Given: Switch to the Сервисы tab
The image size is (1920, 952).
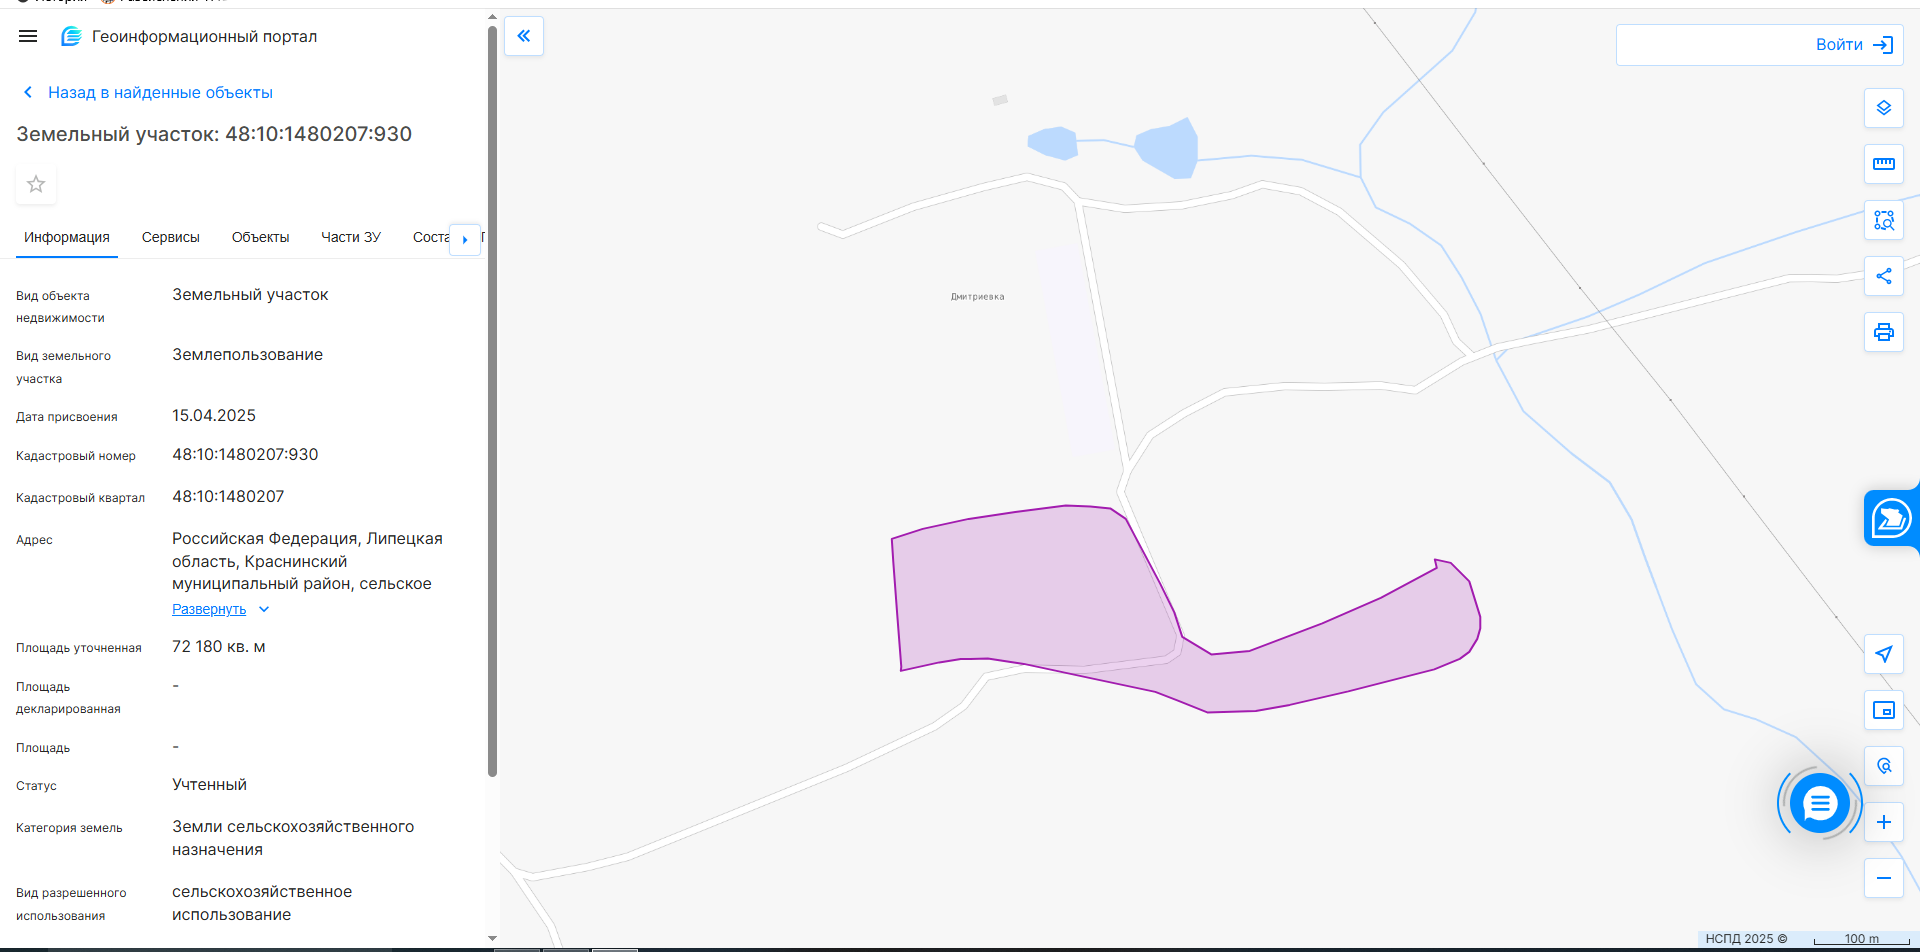Looking at the screenshot, I should coord(170,237).
